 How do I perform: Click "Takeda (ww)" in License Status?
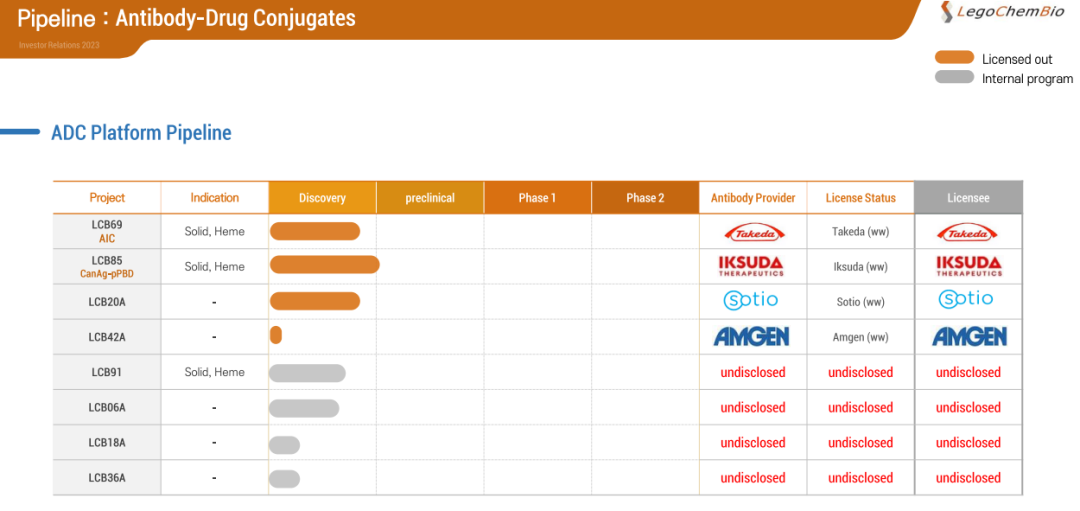point(860,232)
